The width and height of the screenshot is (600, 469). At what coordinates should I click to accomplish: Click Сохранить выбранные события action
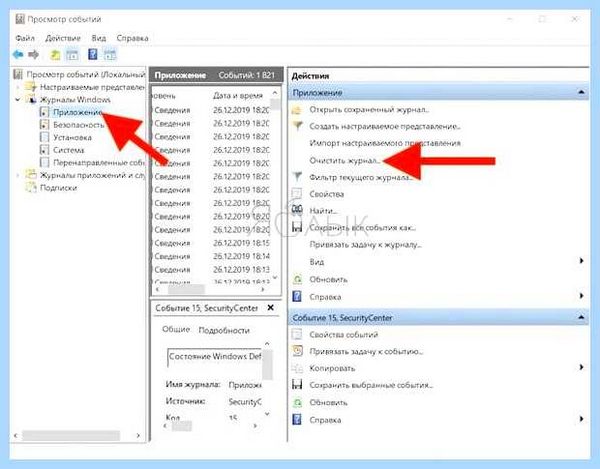(371, 385)
